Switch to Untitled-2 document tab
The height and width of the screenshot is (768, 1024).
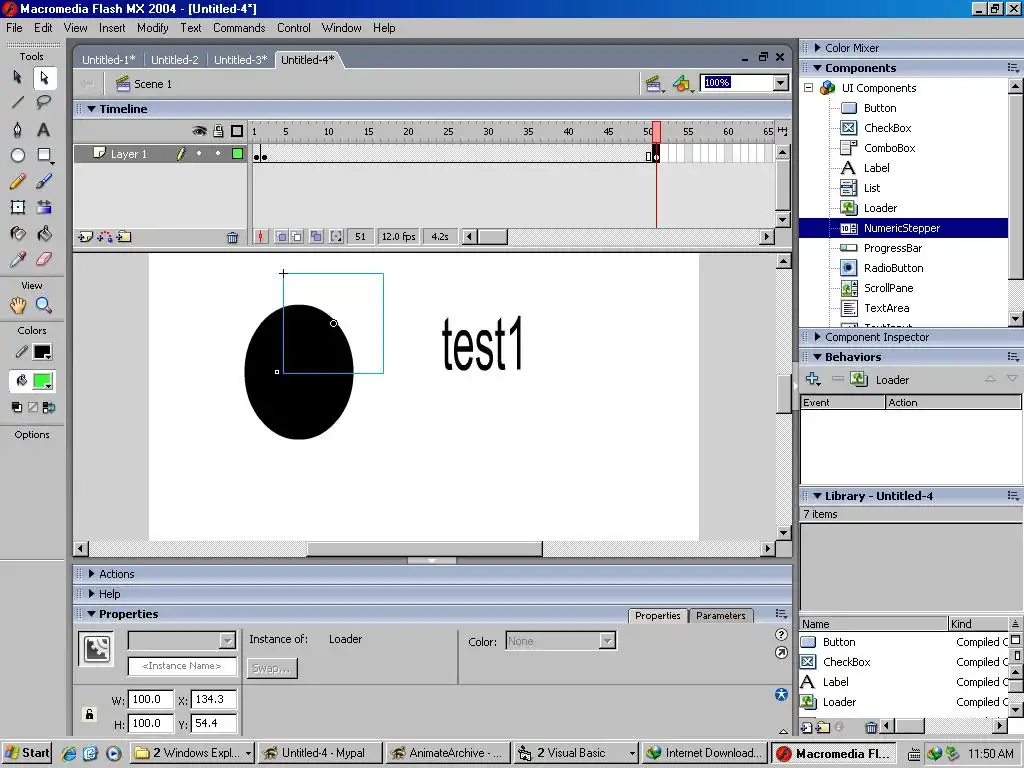coord(174,59)
